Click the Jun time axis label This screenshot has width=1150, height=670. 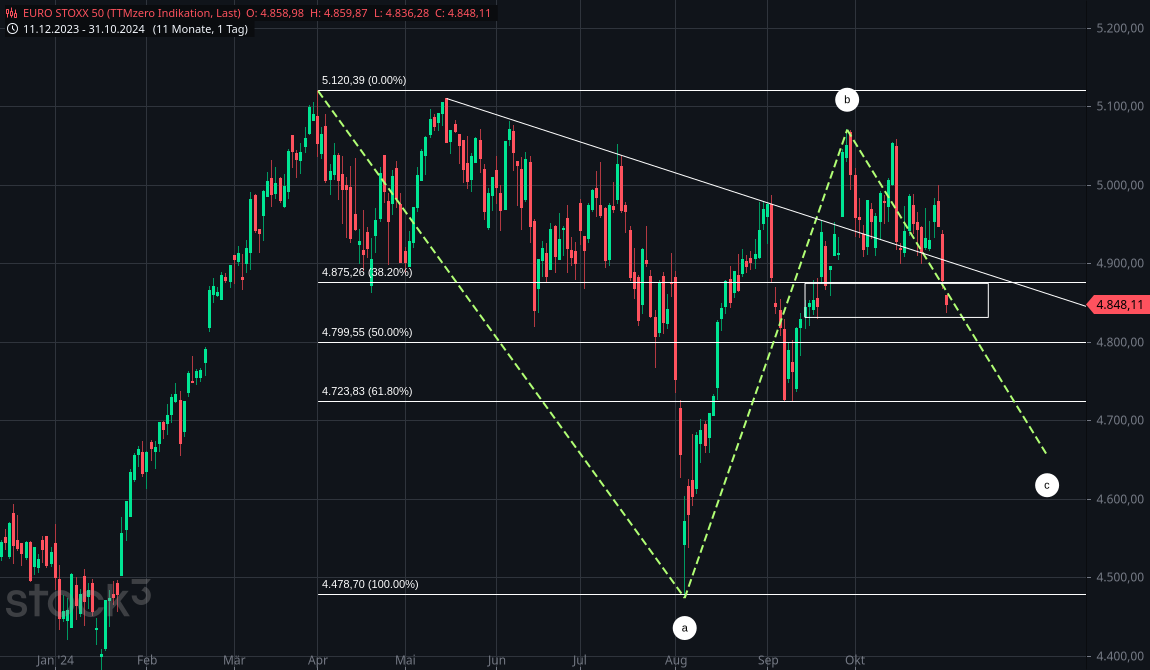tap(497, 660)
